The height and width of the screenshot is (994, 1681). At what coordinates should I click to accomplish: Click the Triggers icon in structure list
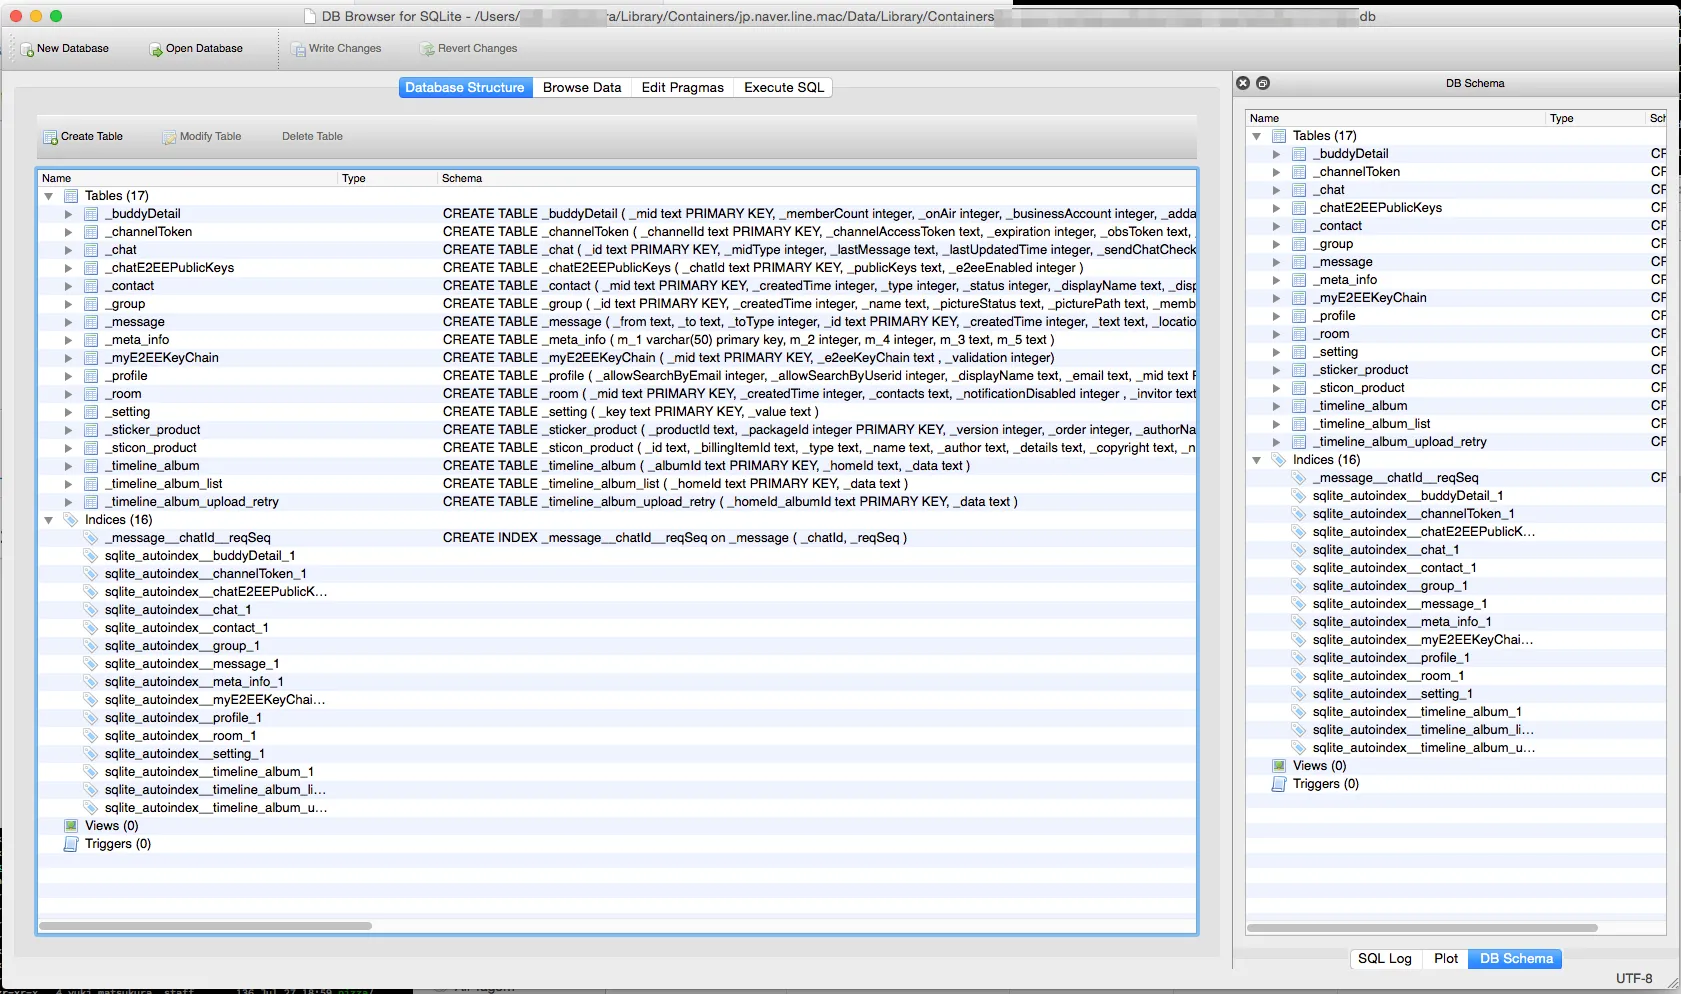coord(71,843)
